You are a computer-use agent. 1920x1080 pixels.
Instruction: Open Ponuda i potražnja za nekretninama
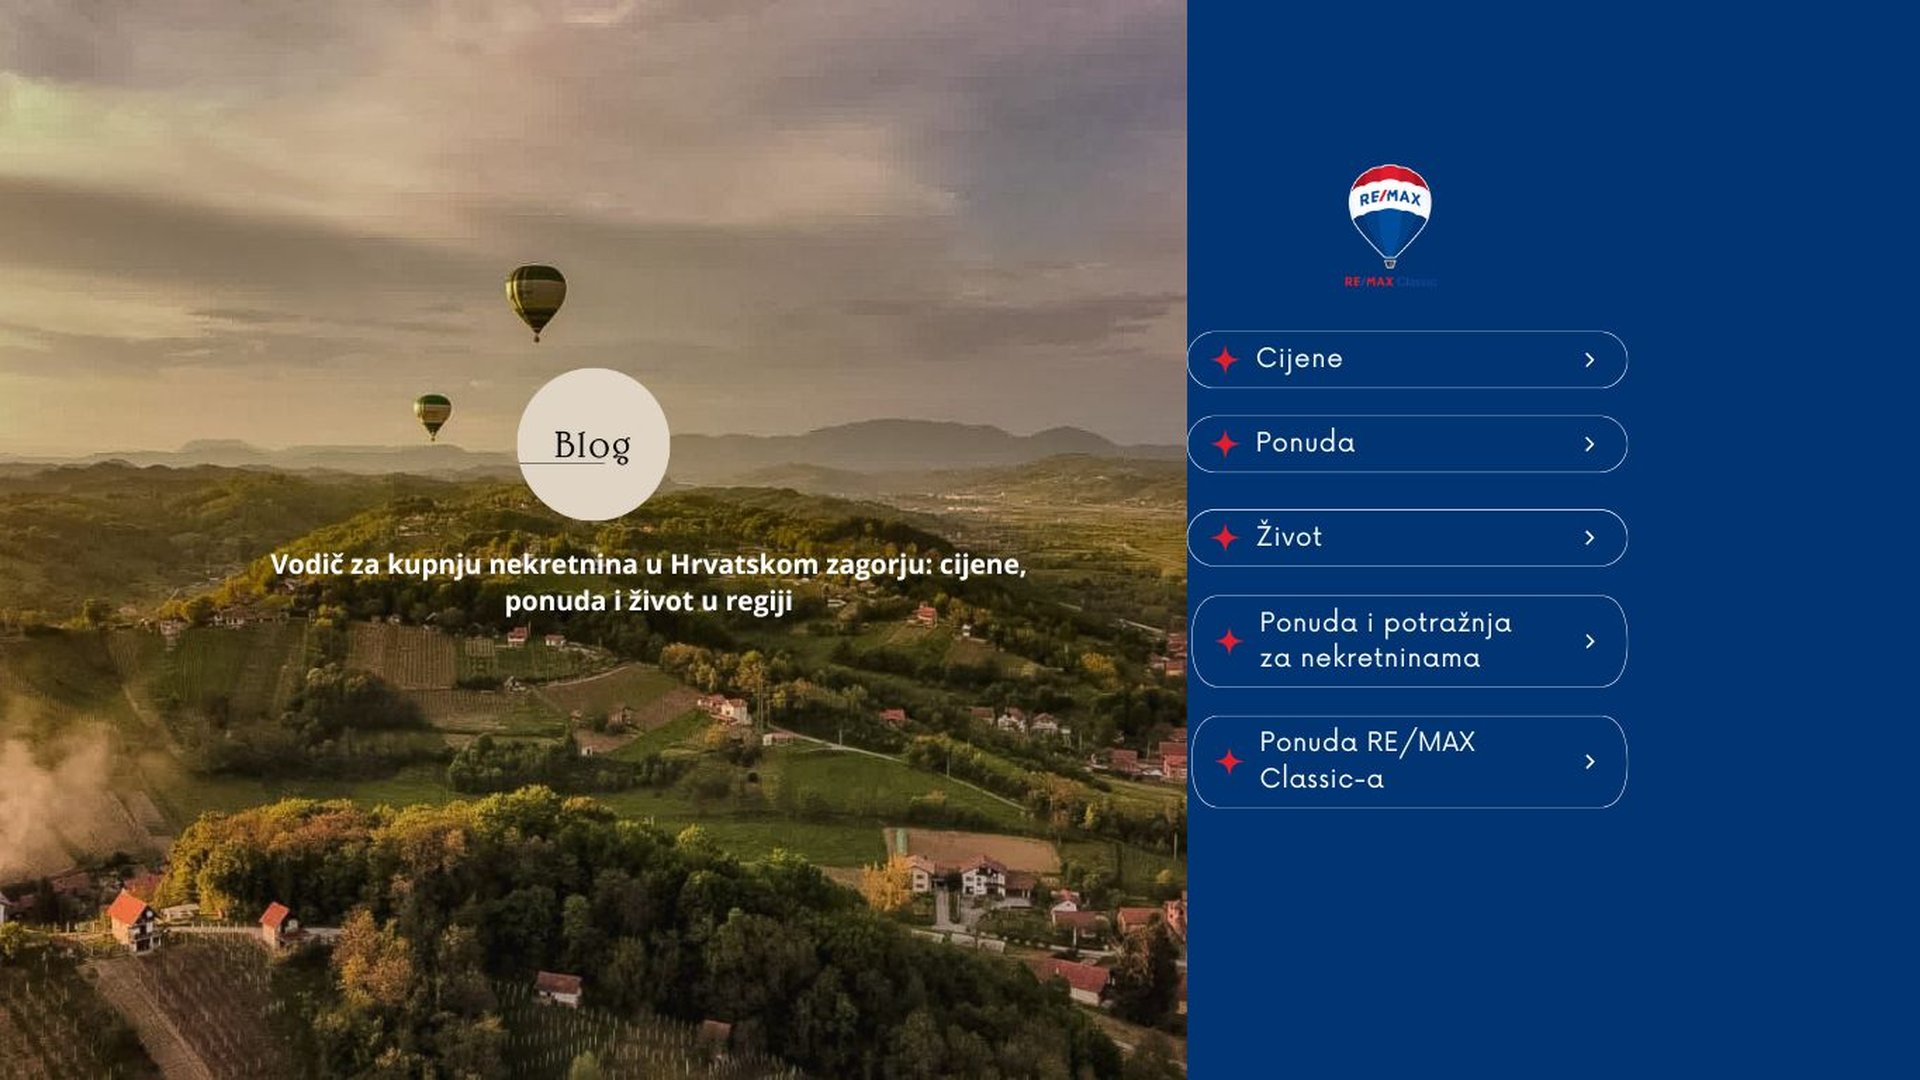(x=1409, y=641)
